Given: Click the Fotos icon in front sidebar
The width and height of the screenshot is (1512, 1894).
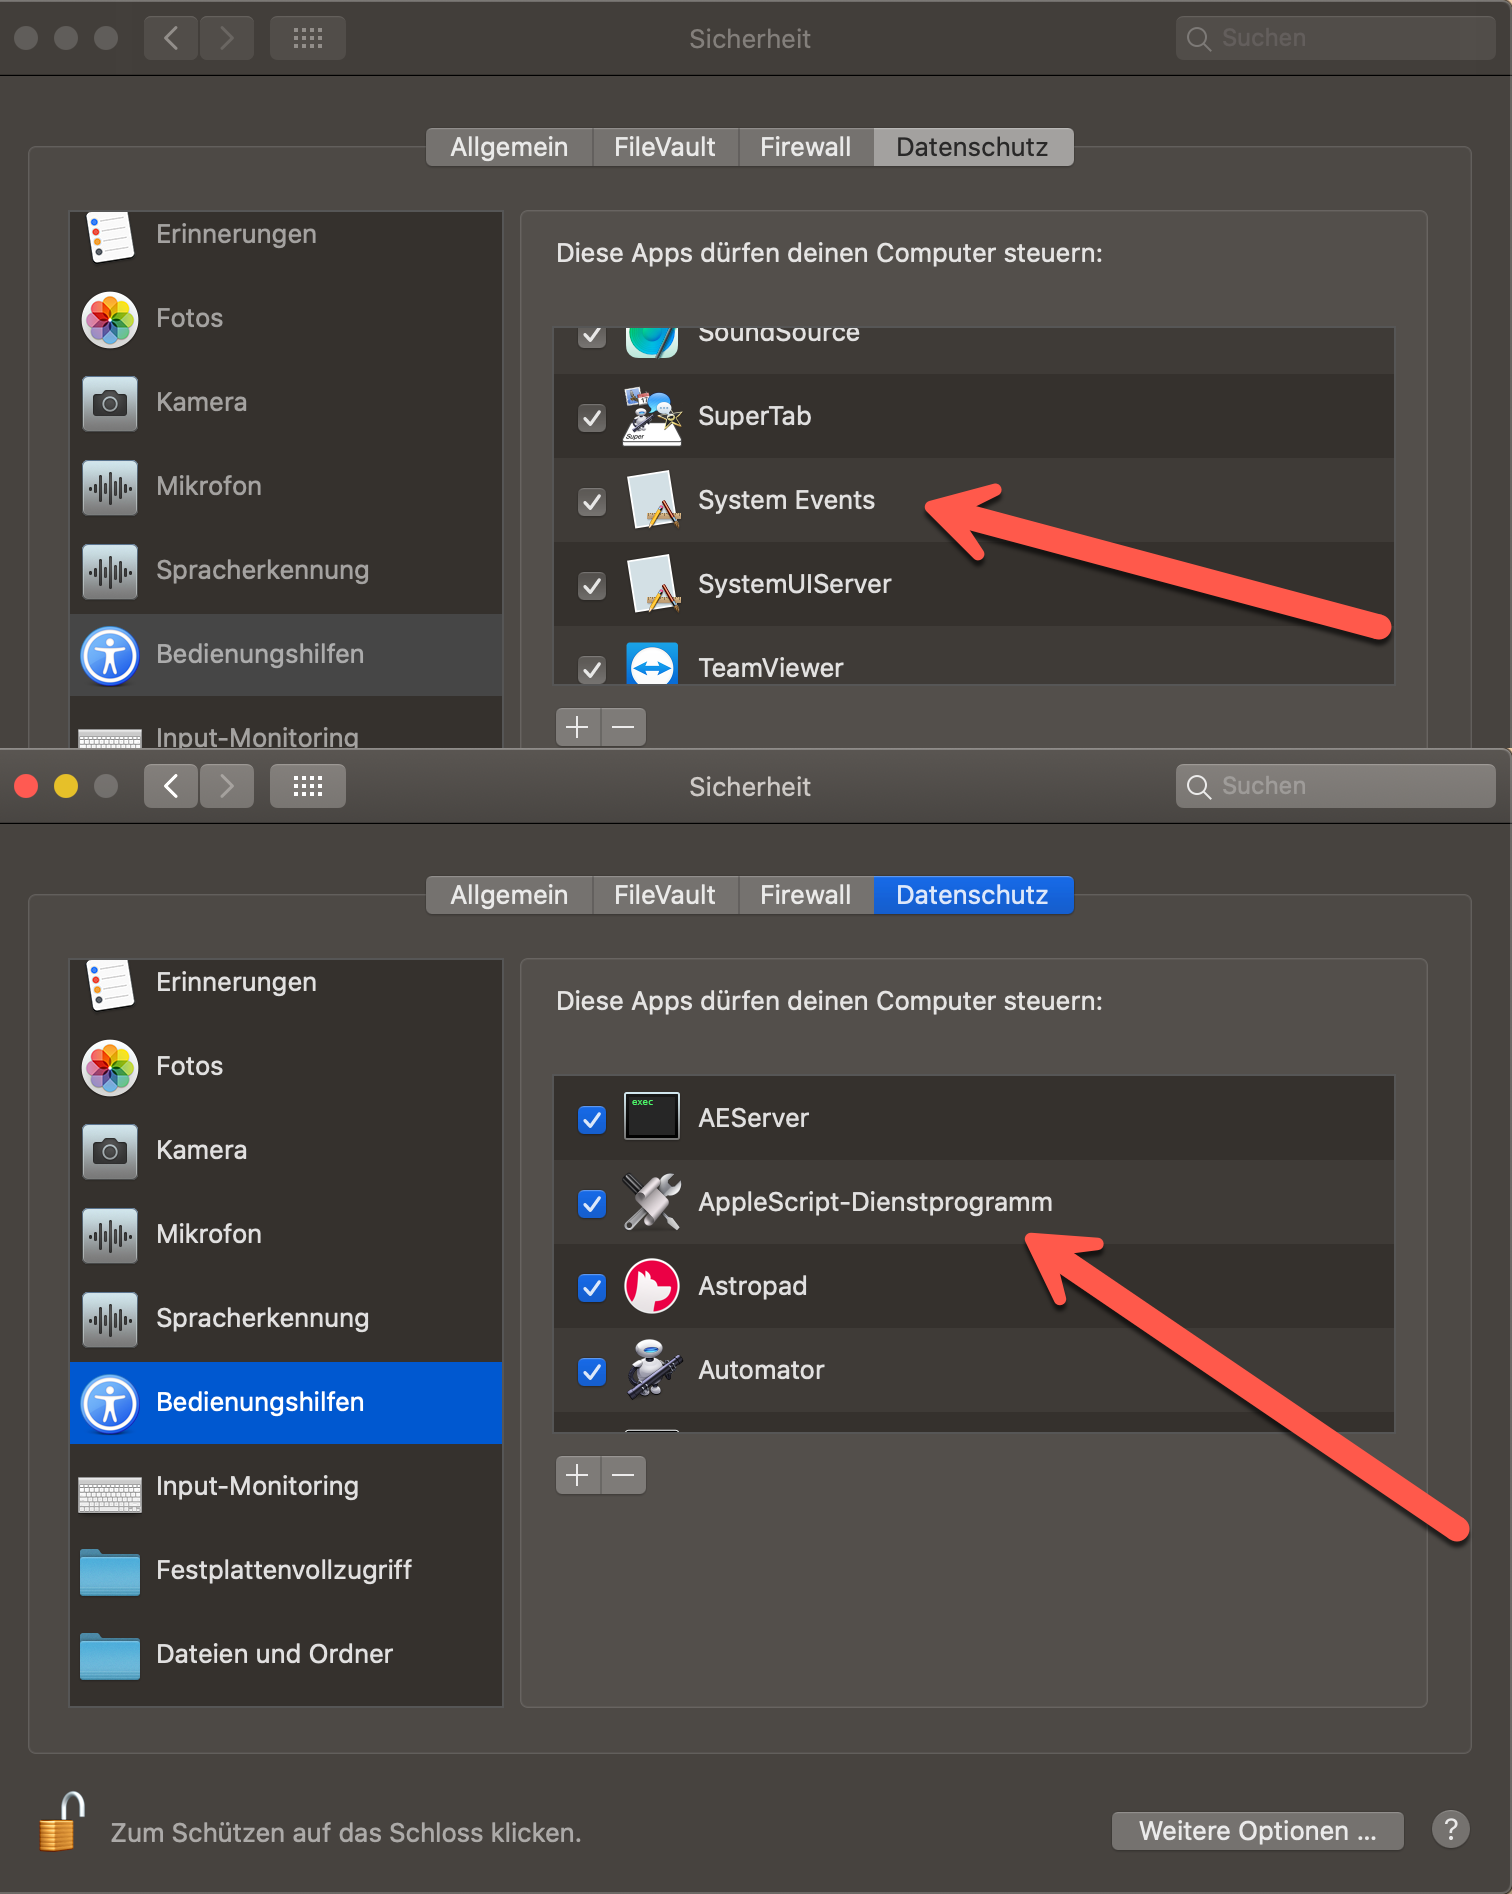Looking at the screenshot, I should pyautogui.click(x=110, y=1067).
